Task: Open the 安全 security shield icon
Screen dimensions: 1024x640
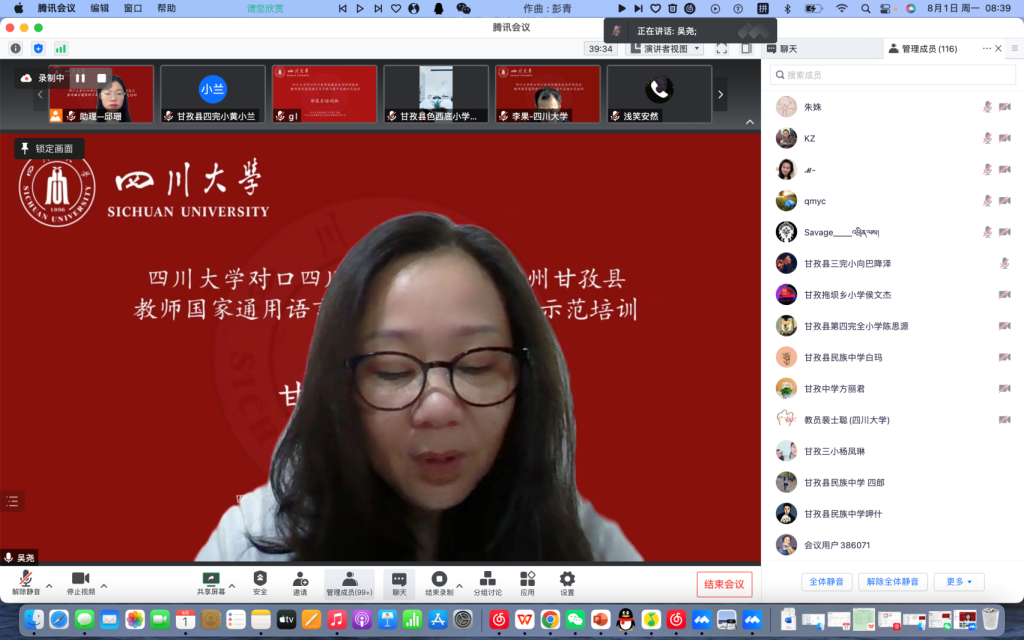Action: [x=260, y=579]
